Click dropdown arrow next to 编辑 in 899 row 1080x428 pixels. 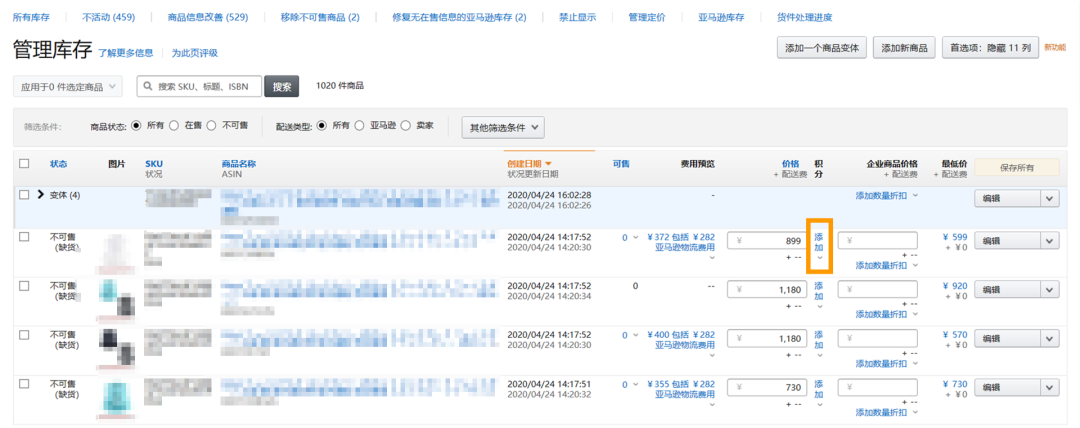coord(1049,241)
